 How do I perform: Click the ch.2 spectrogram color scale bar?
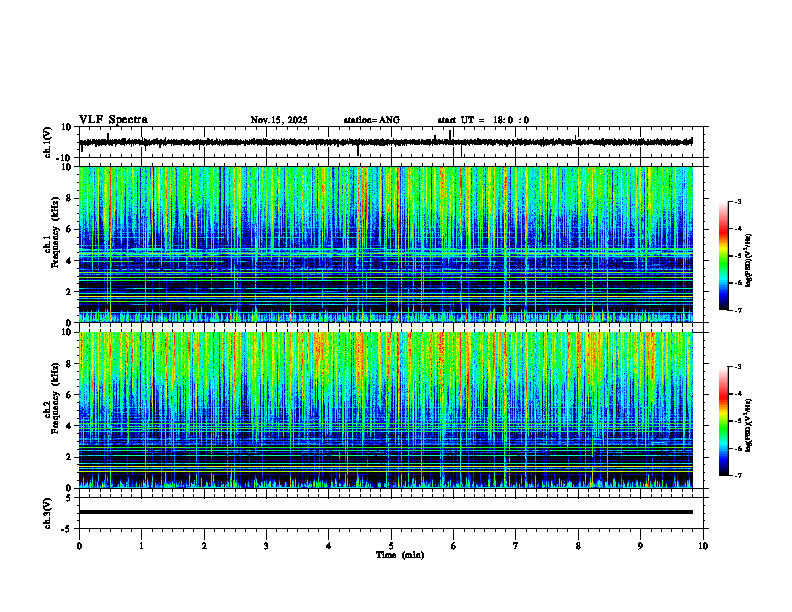[723, 421]
